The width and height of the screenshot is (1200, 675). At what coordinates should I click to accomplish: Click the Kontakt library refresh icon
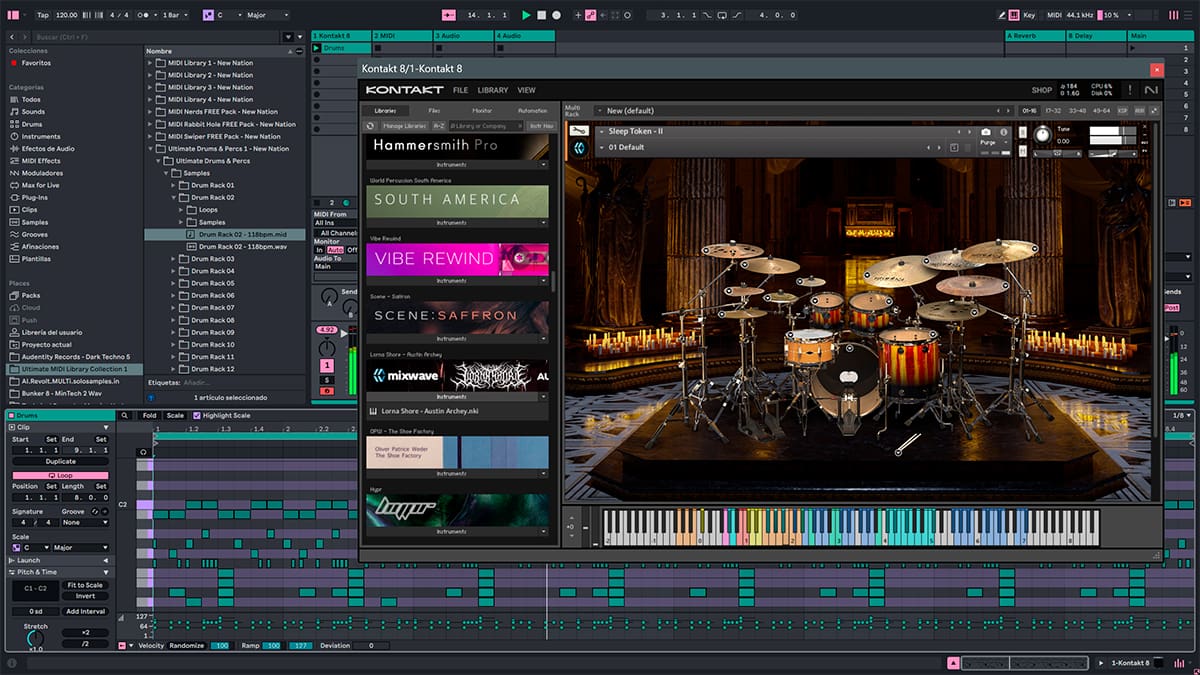coord(370,126)
